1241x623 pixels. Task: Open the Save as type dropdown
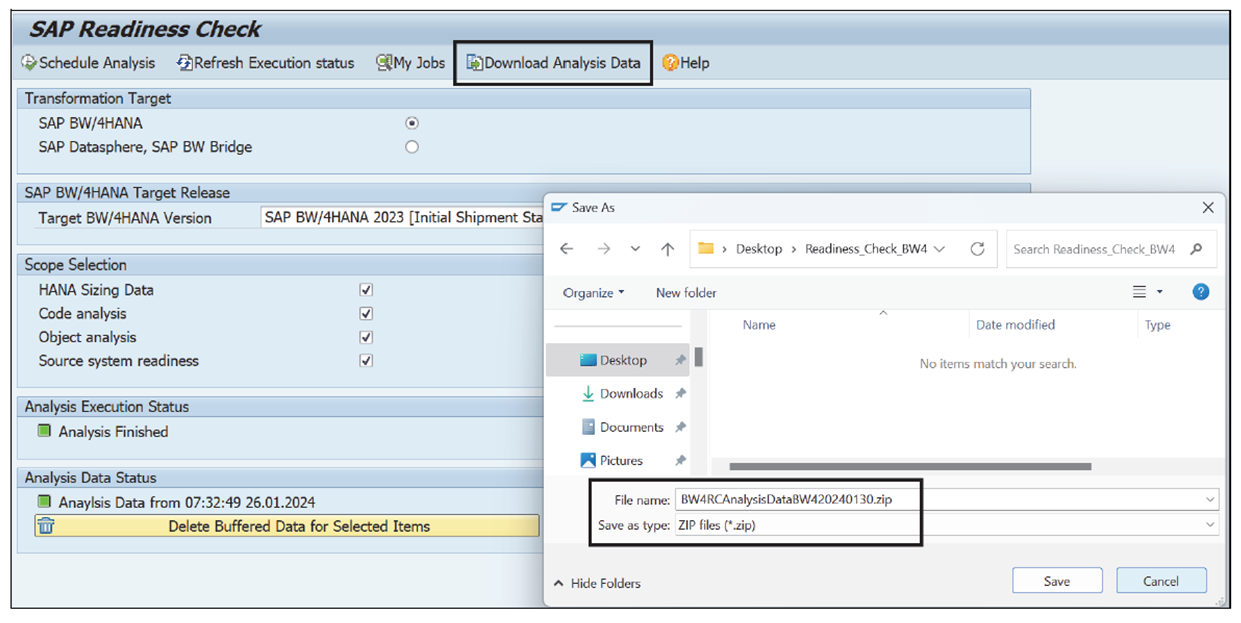coord(1209,524)
